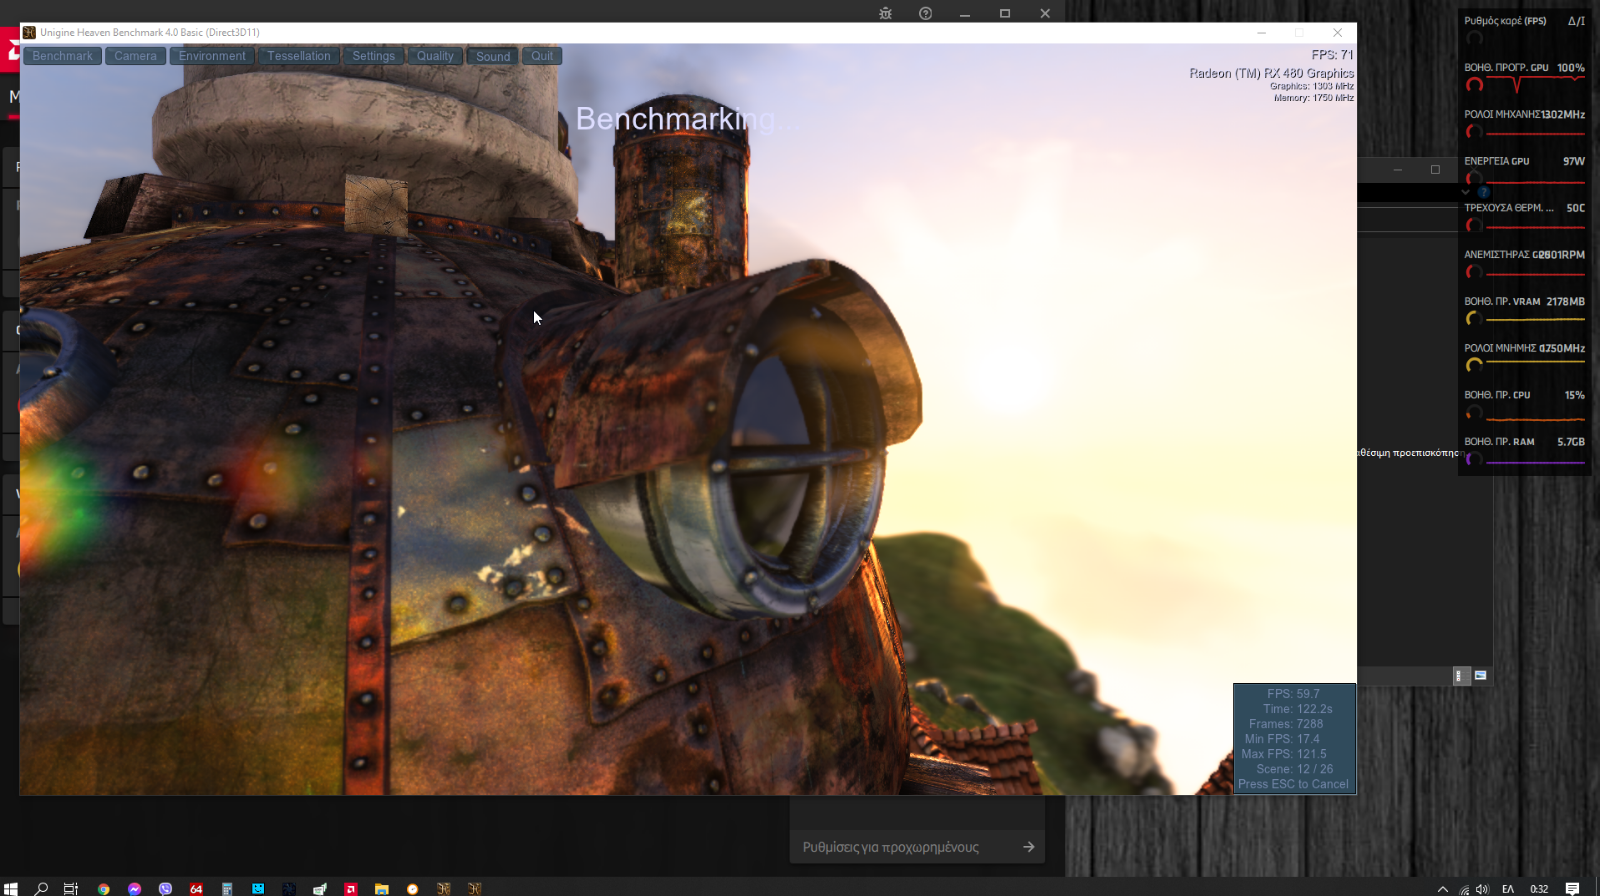Click the fan speed RPM metric
The width and height of the screenshot is (1600, 896).
(x=1524, y=264)
